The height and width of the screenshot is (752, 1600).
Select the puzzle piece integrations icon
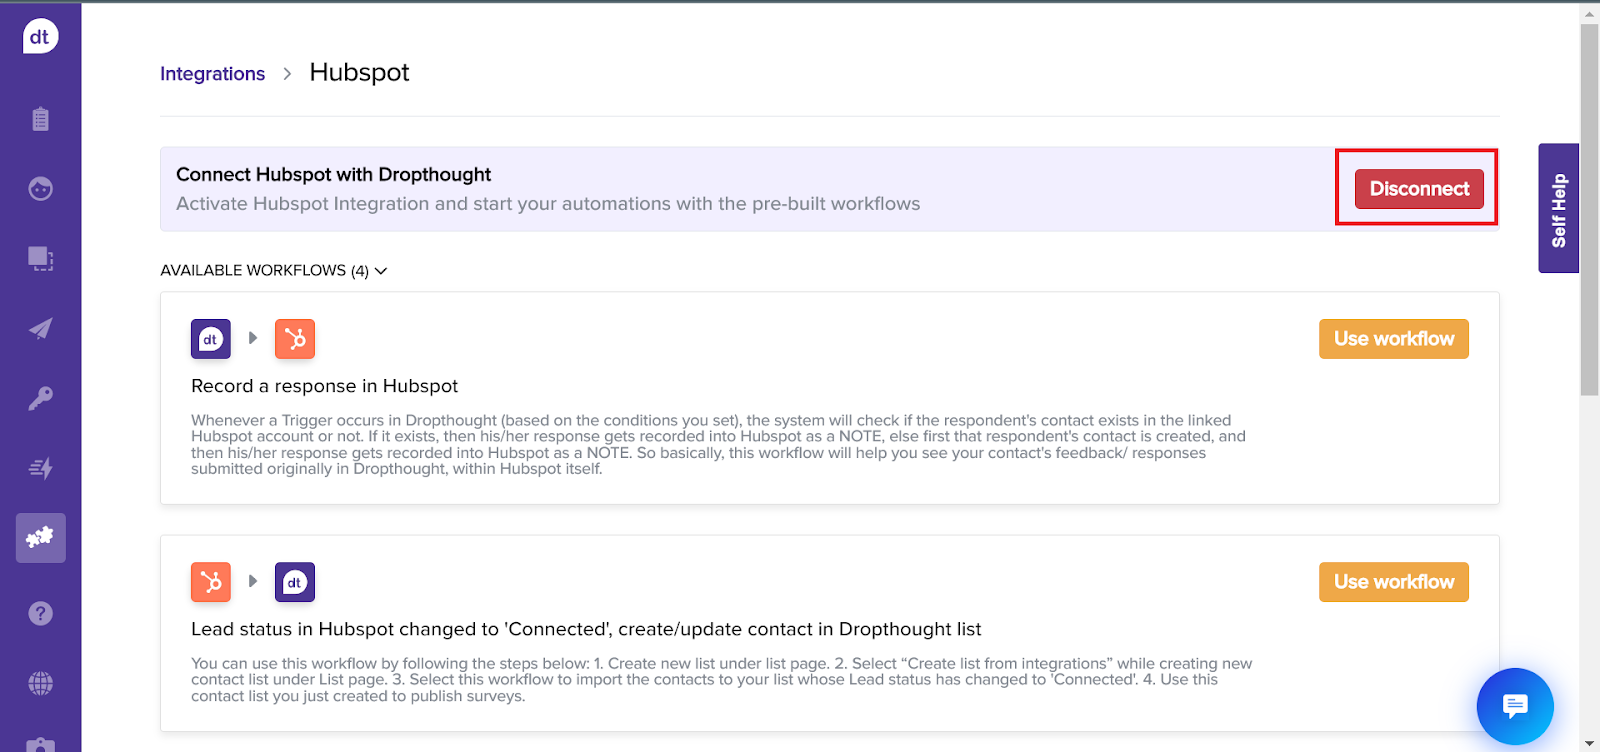[40, 538]
